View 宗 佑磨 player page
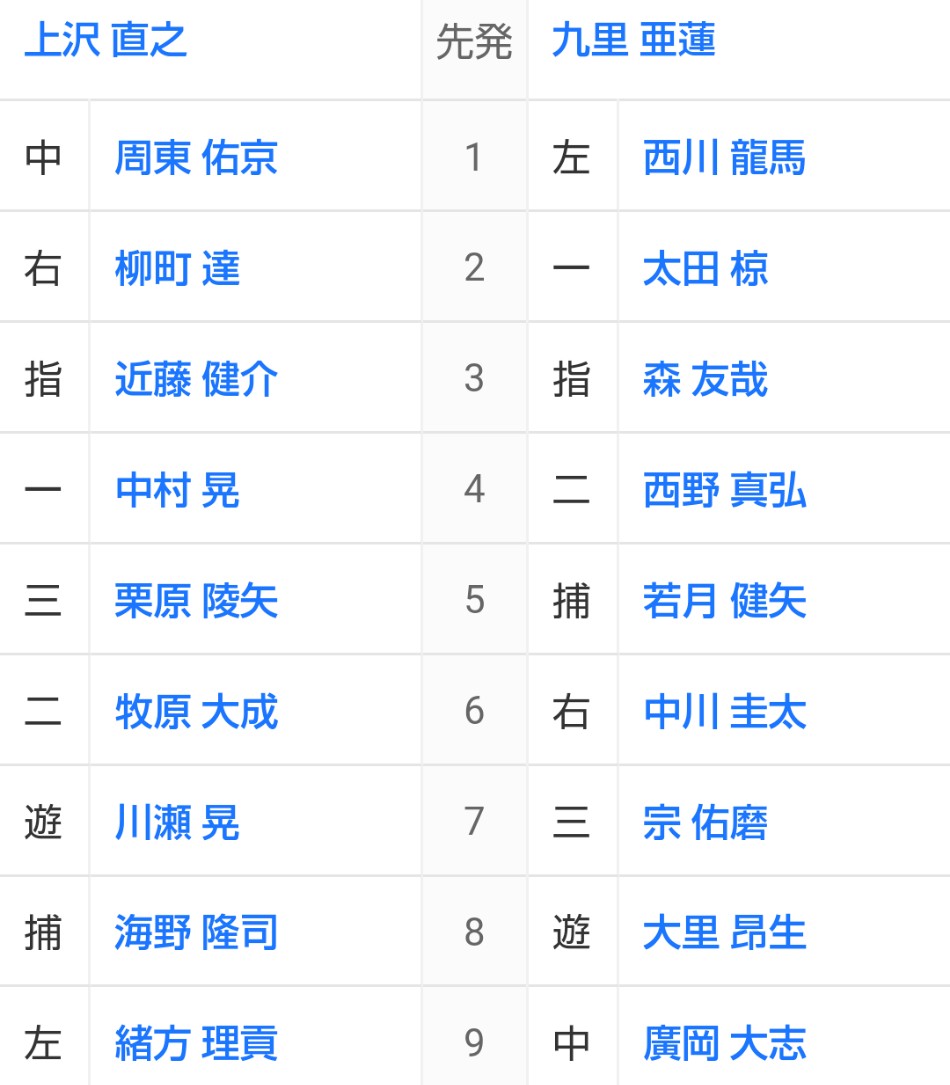 (705, 823)
